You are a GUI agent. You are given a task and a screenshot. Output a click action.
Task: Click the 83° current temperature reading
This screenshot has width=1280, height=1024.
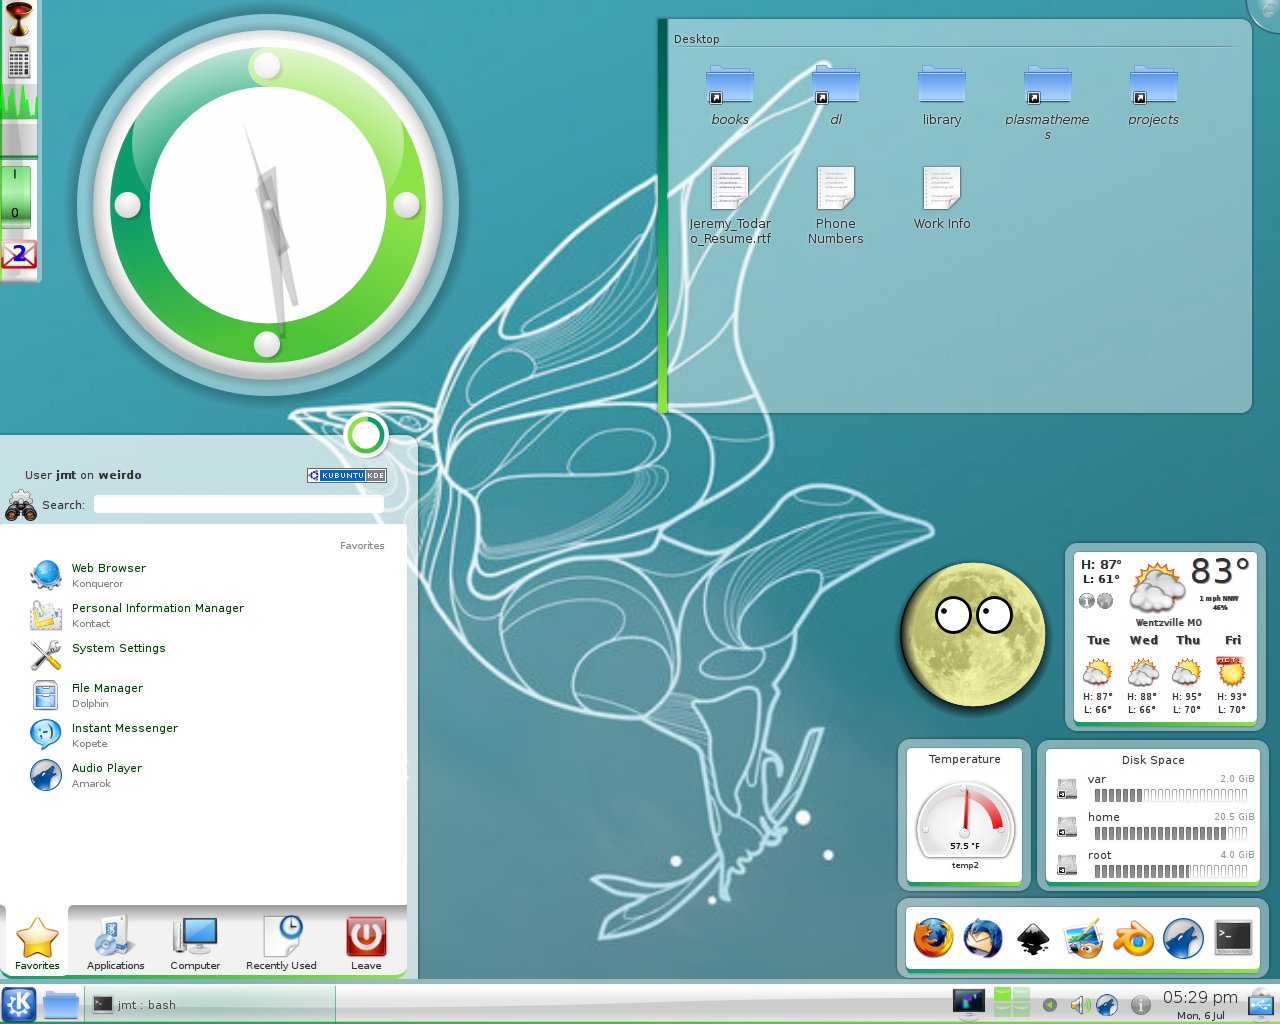1220,571
